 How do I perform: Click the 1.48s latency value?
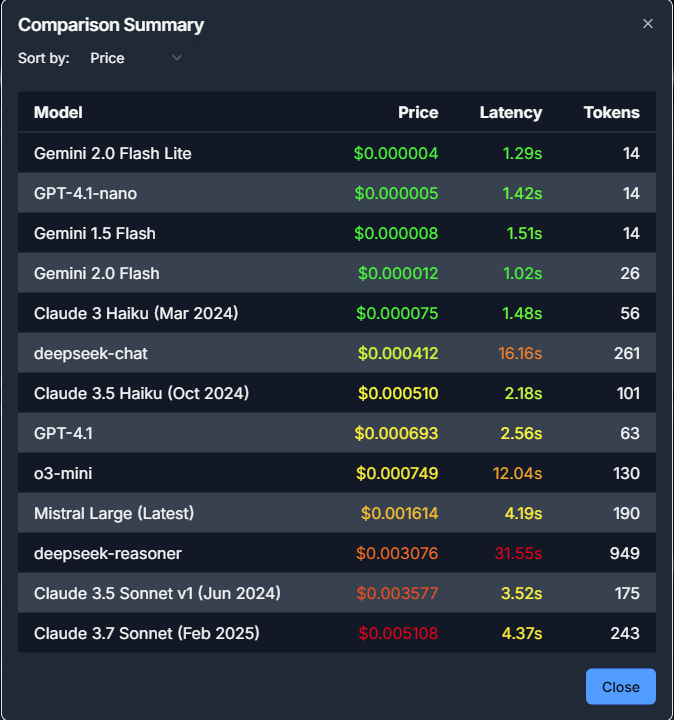pos(522,313)
